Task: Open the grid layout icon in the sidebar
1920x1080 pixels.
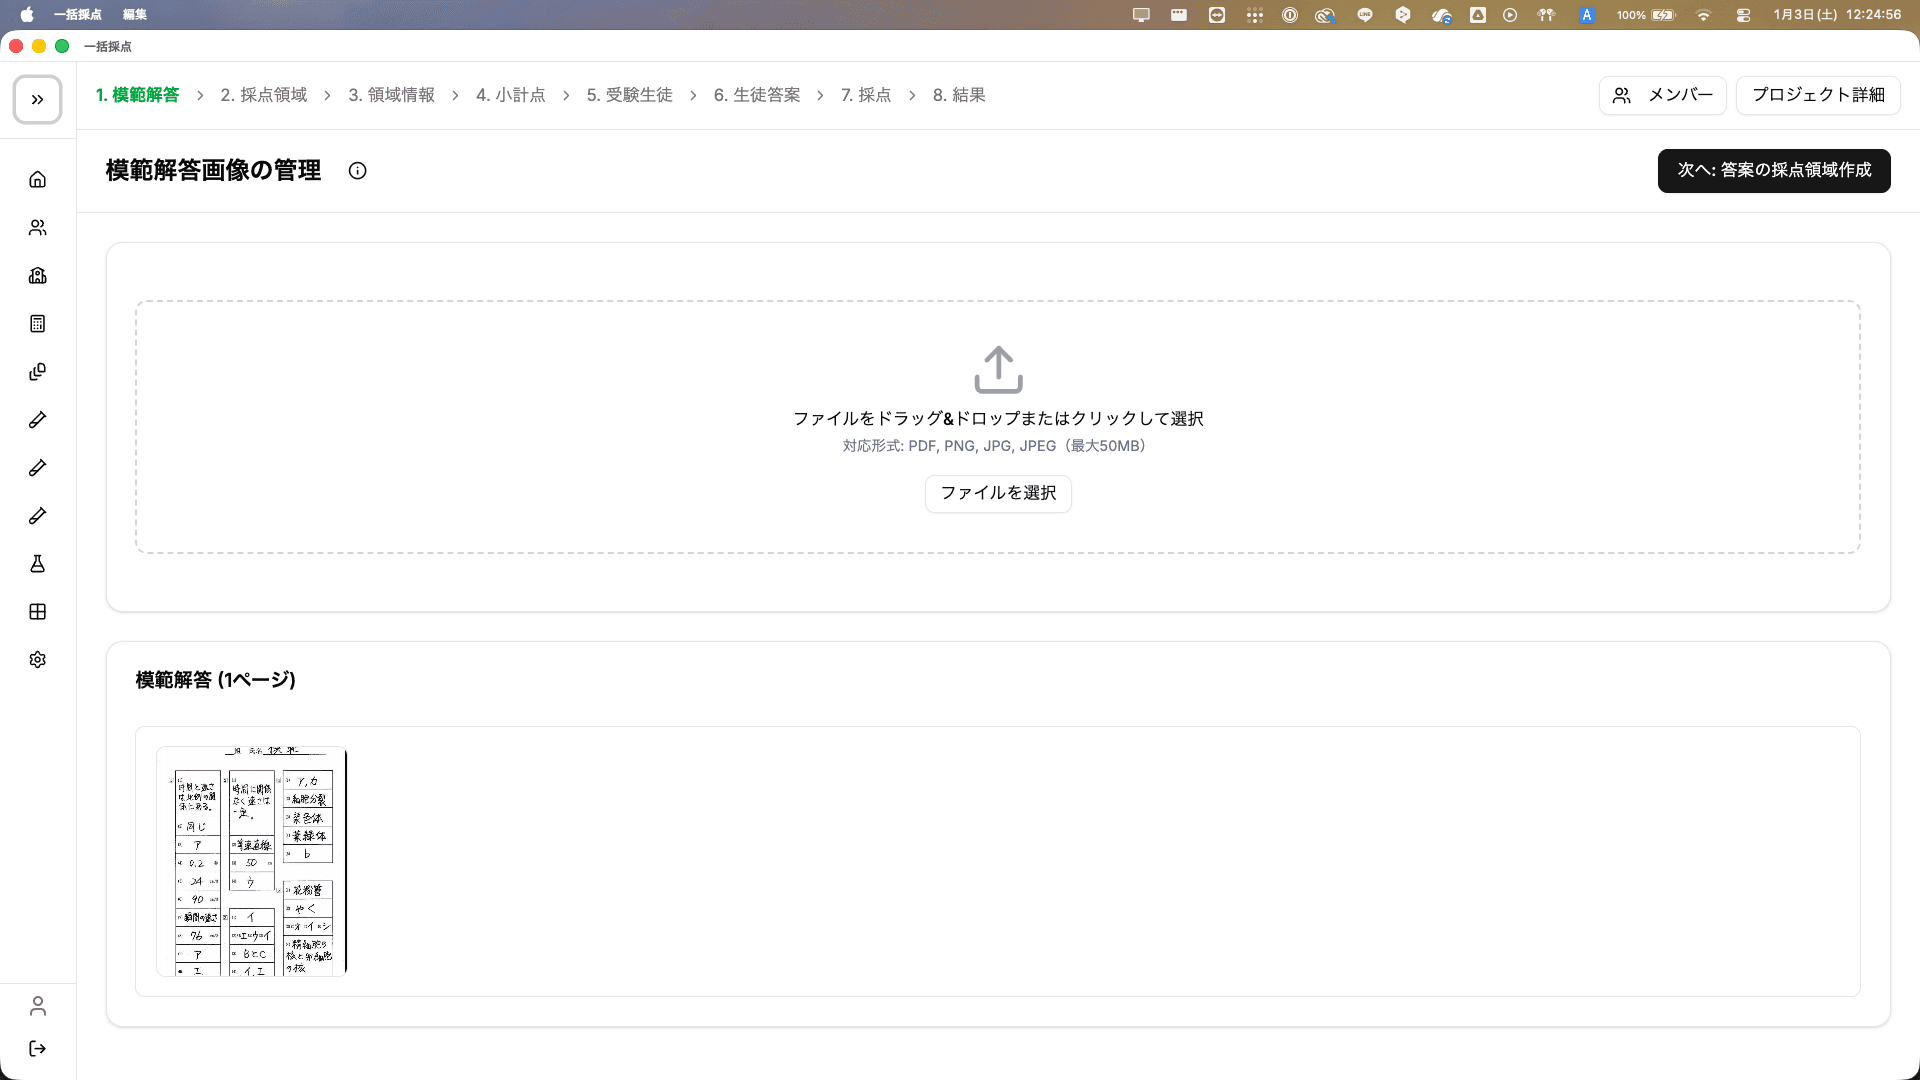Action: tap(38, 612)
